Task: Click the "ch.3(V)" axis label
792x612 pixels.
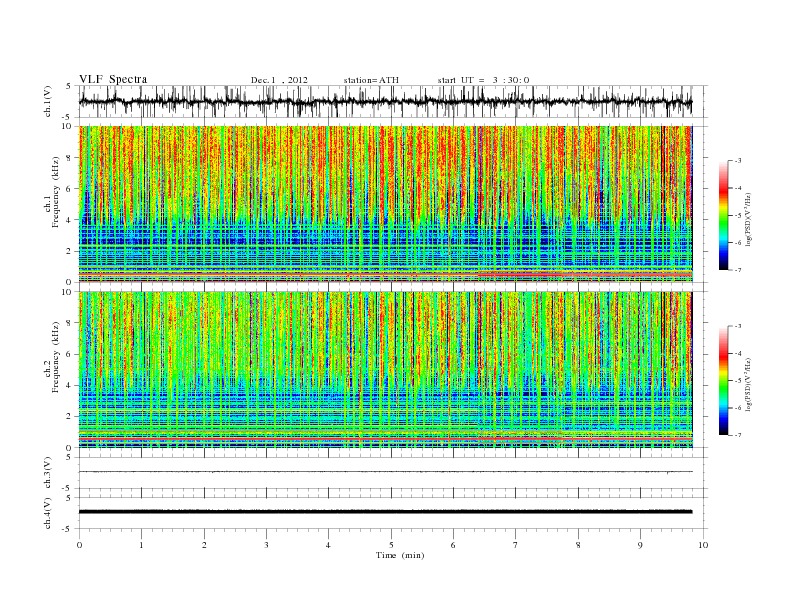Action: (48, 473)
